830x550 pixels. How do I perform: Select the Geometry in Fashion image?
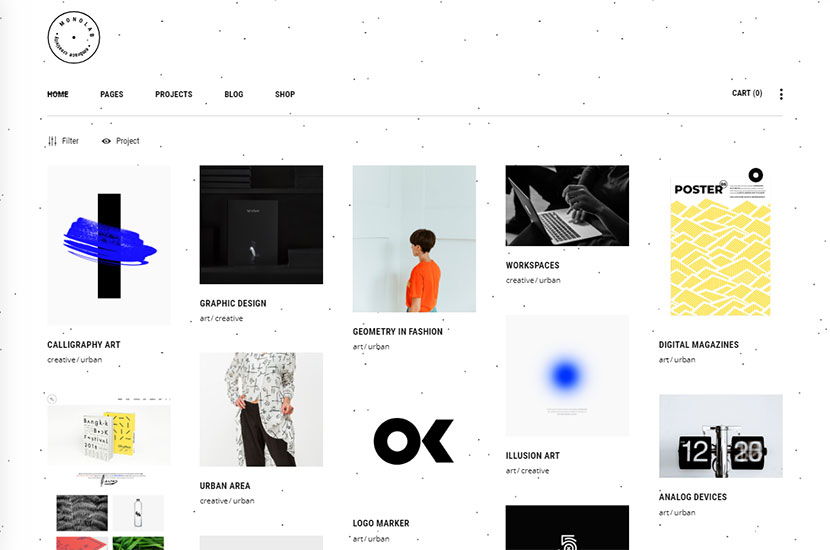point(414,239)
